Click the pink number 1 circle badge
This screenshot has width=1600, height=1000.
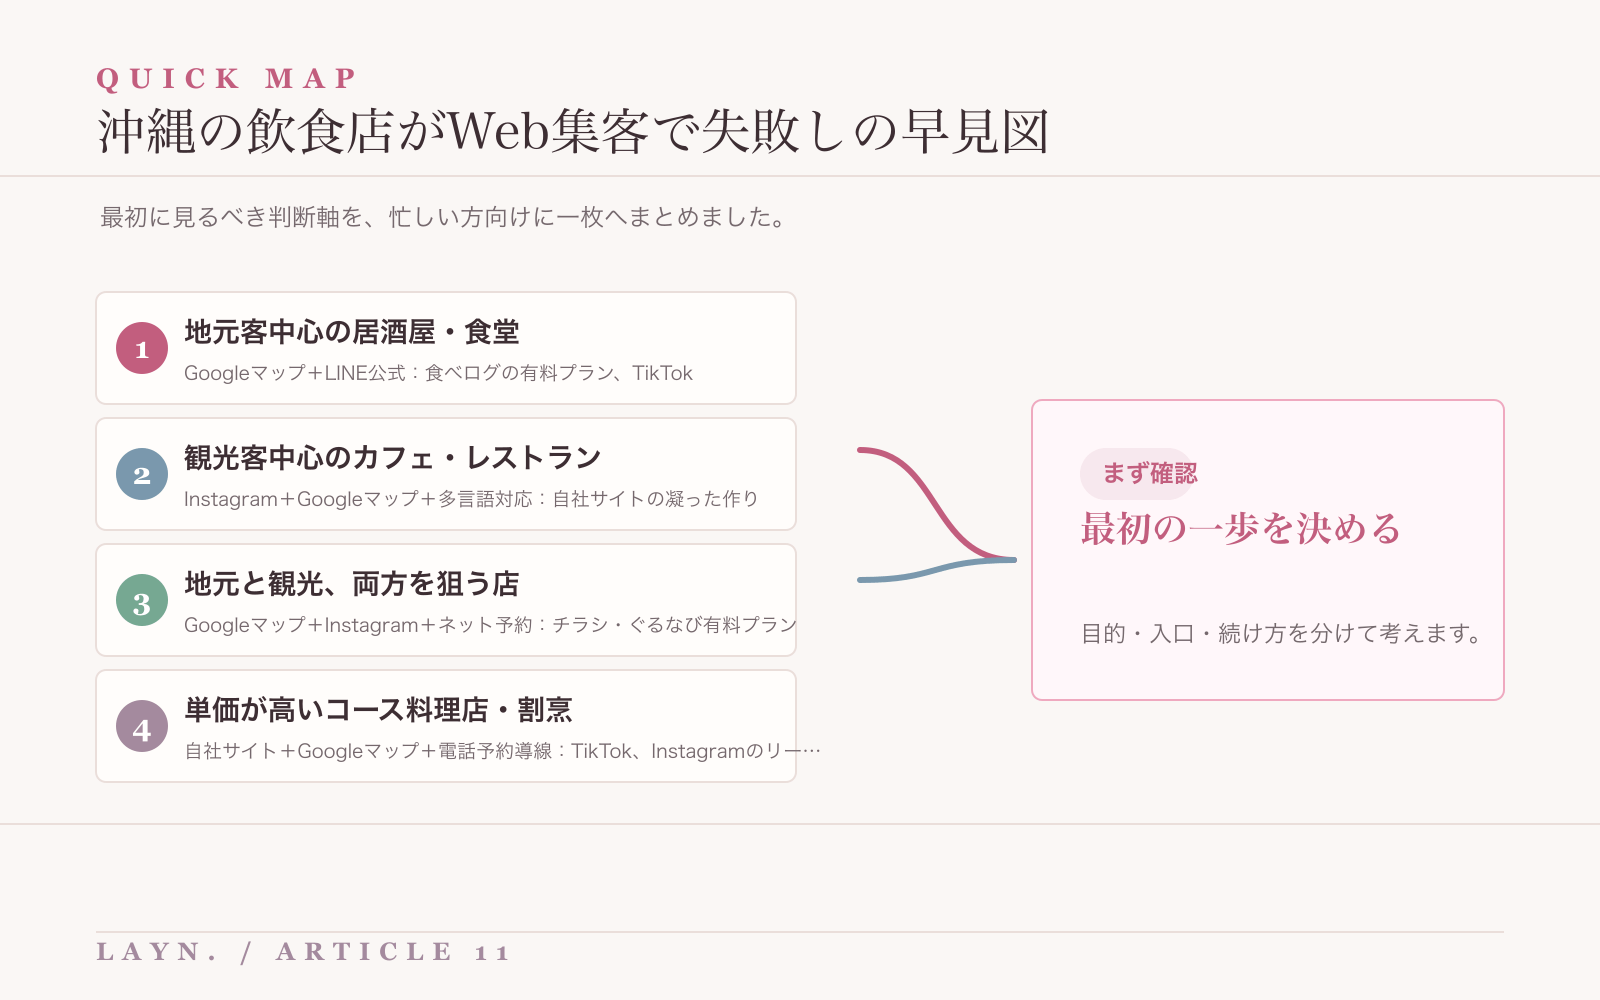coord(142,348)
